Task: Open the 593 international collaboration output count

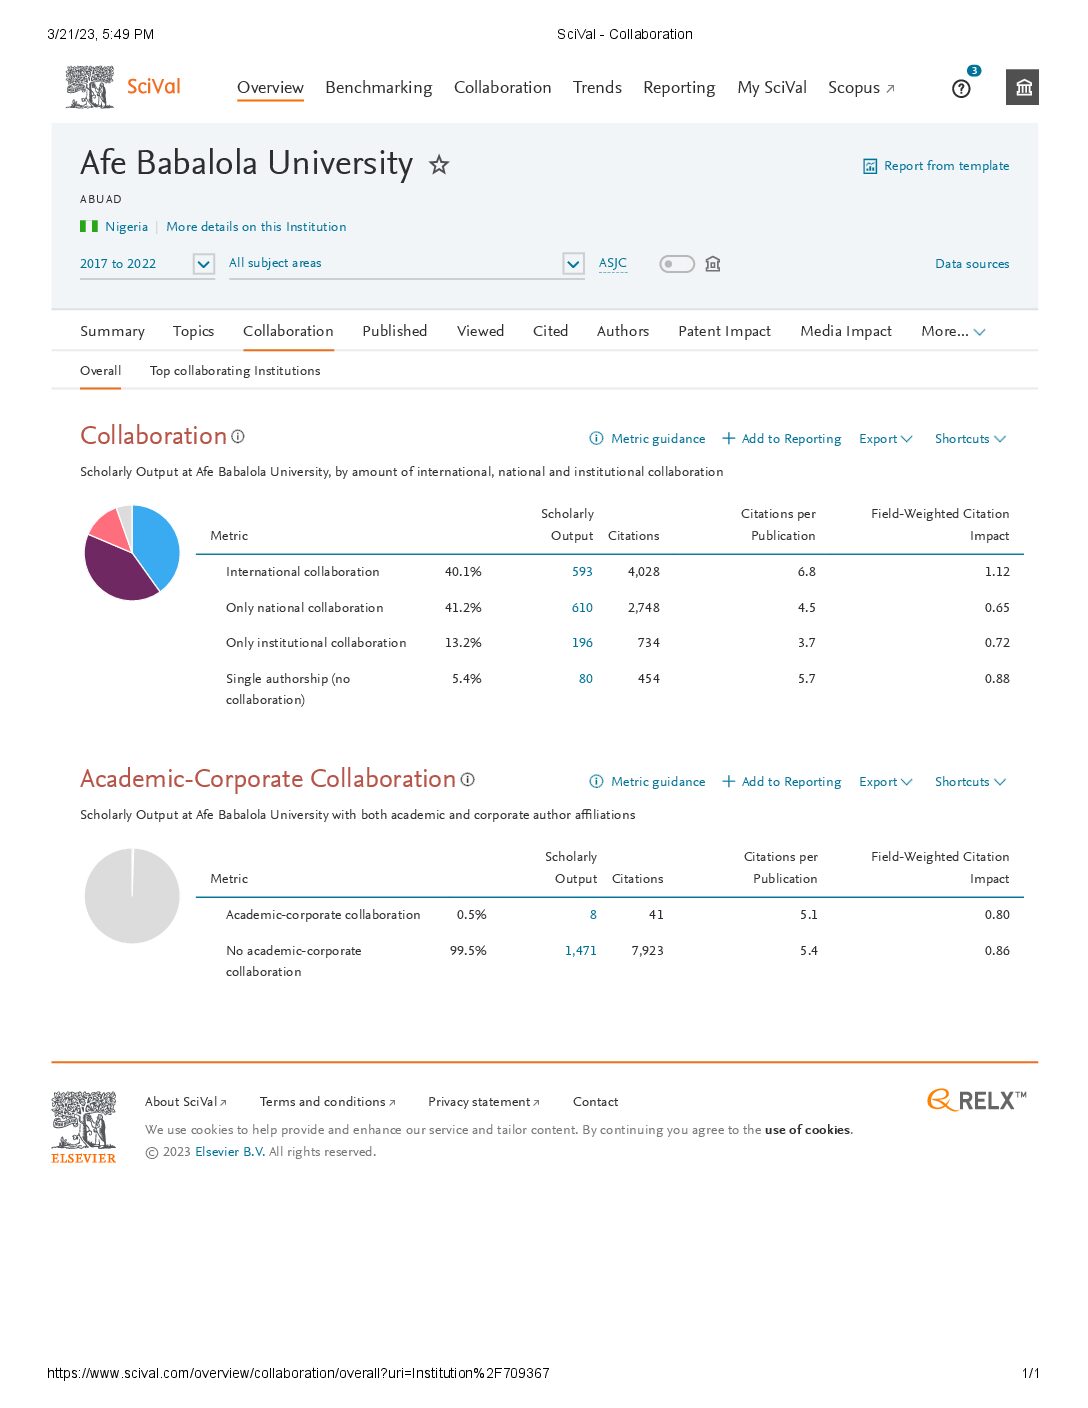Action: [x=582, y=572]
